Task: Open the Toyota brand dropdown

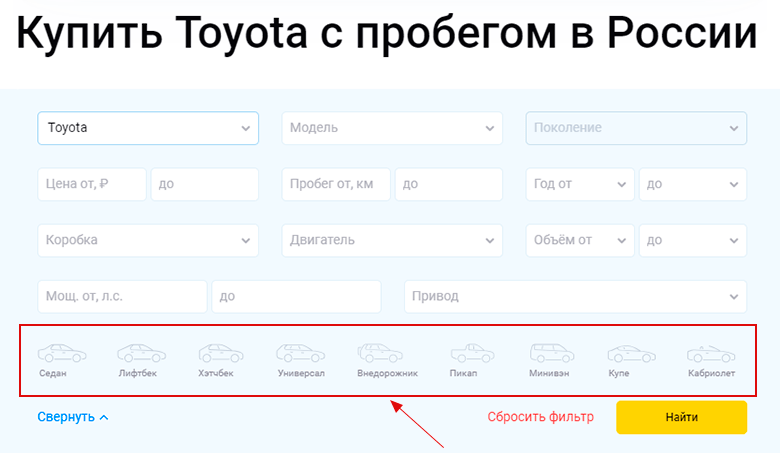Action: click(148, 128)
